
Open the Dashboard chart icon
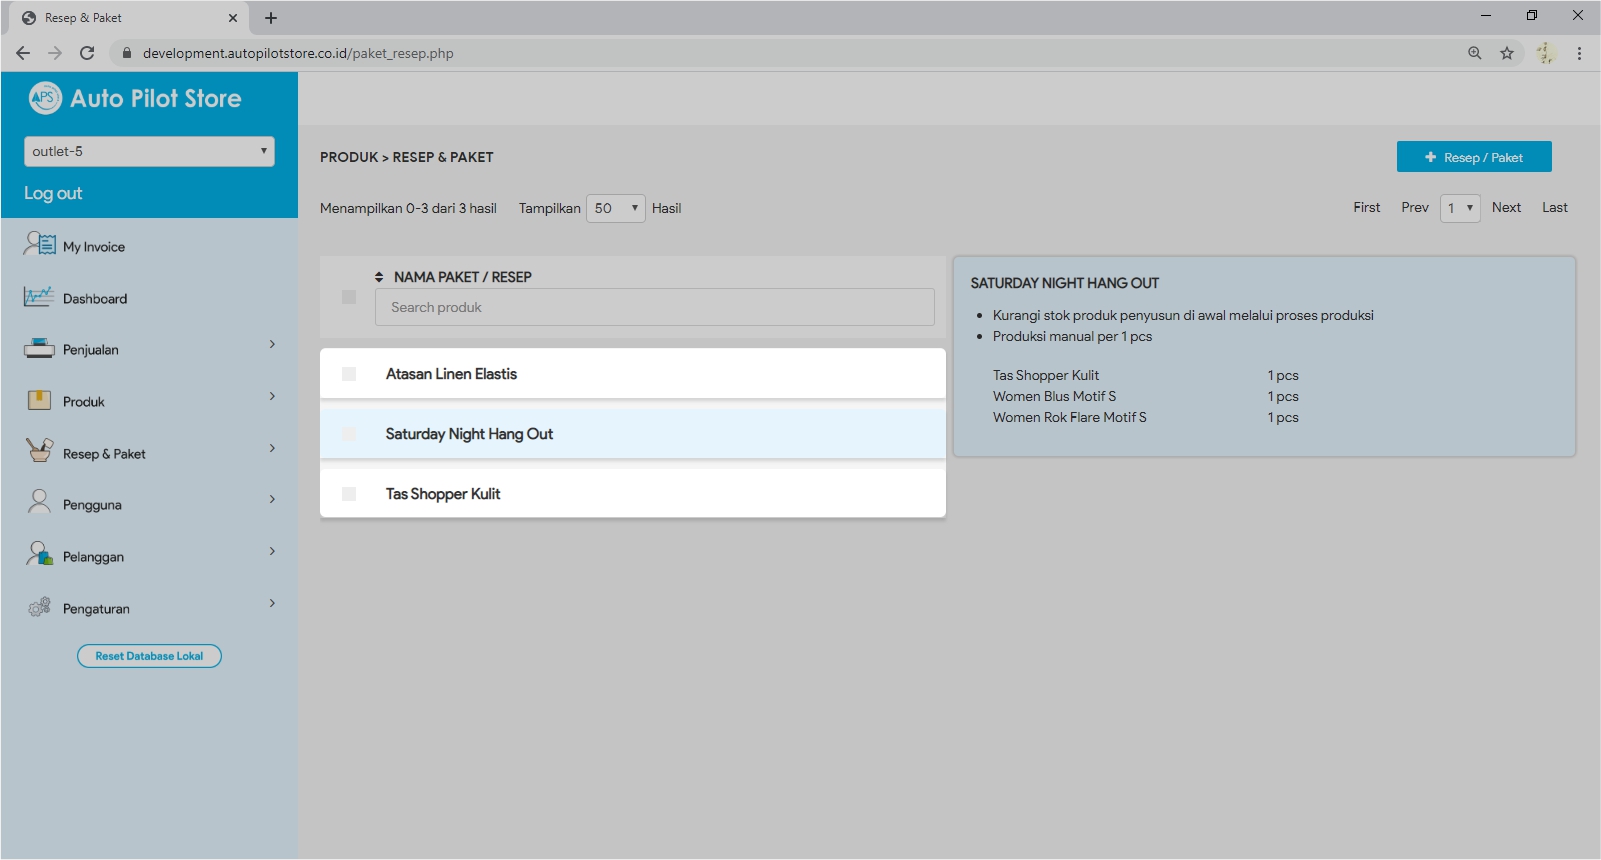39,297
